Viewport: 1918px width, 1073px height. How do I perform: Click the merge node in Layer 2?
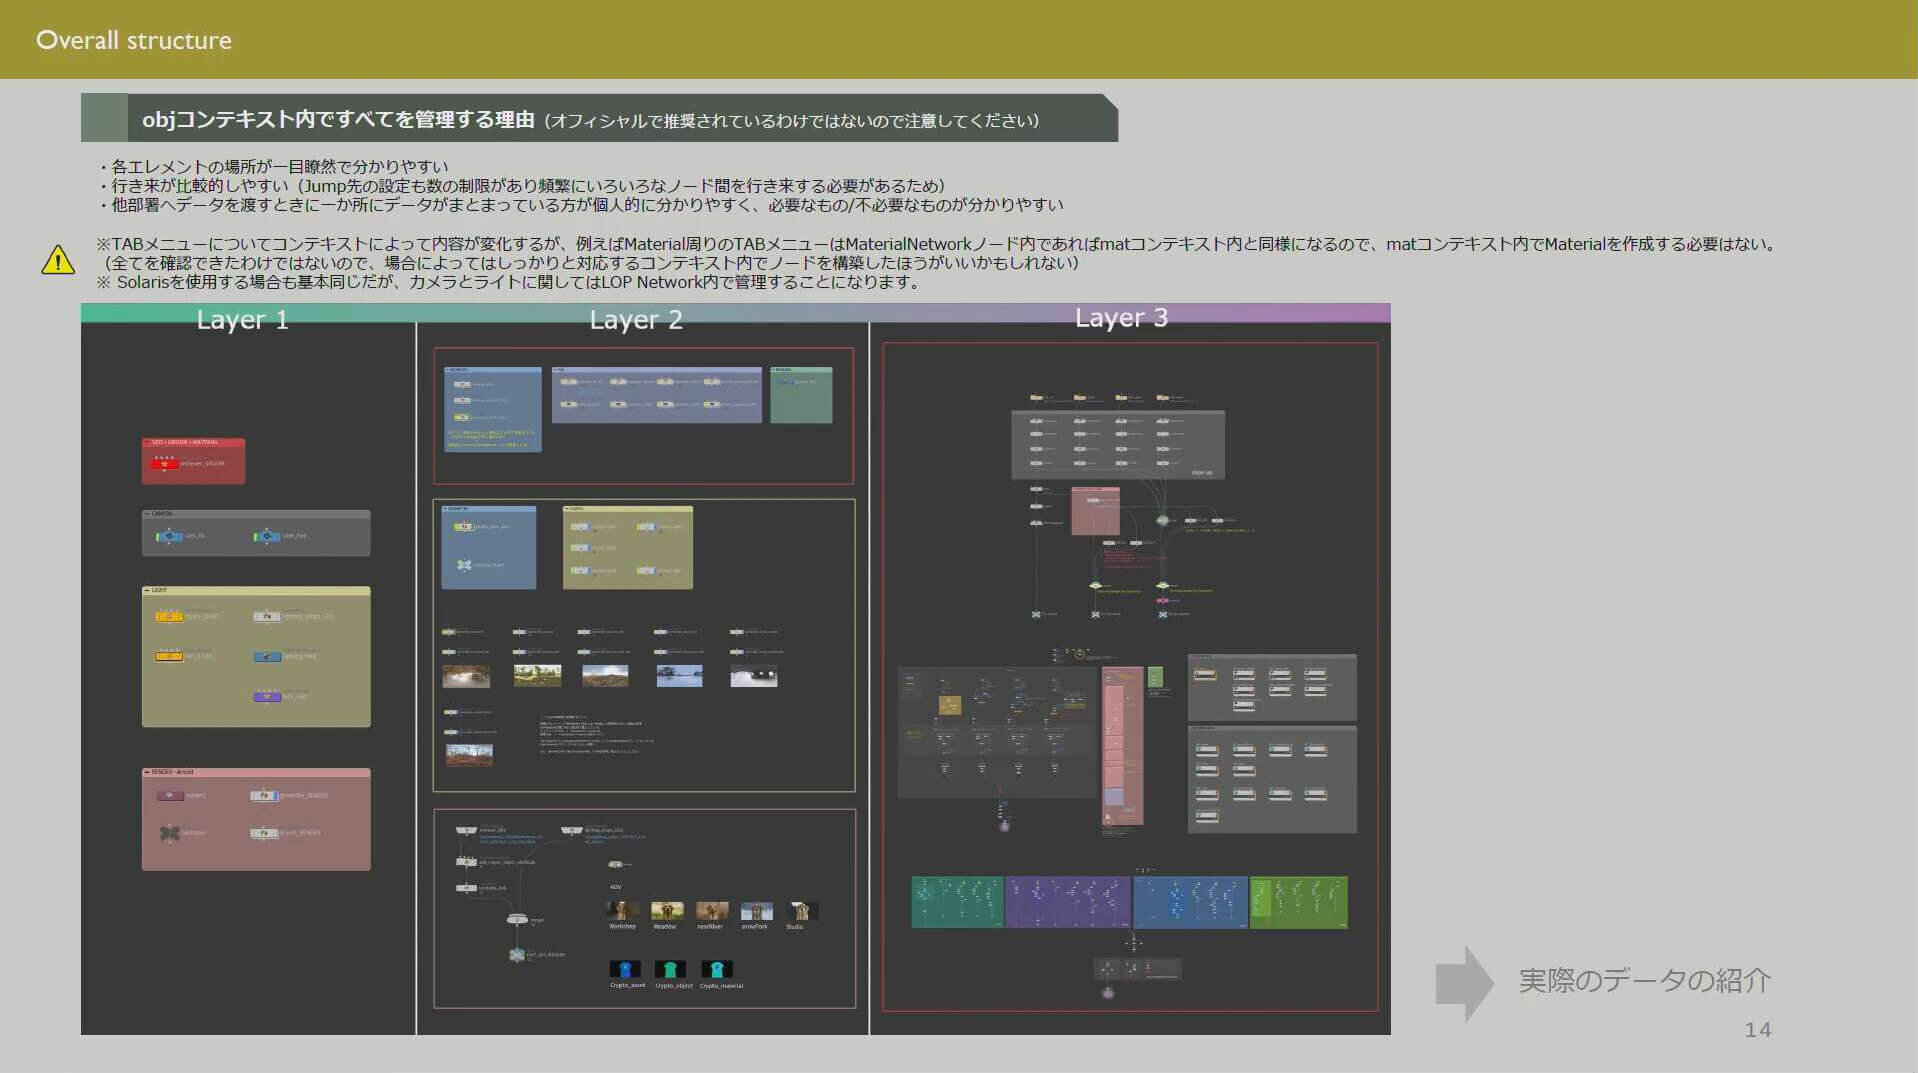click(517, 919)
